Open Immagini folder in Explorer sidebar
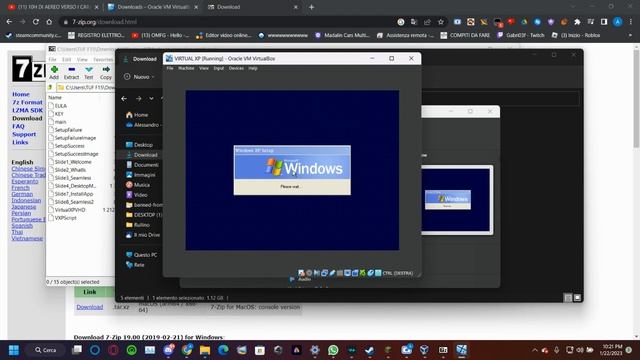The width and height of the screenshot is (640, 360). point(141,175)
